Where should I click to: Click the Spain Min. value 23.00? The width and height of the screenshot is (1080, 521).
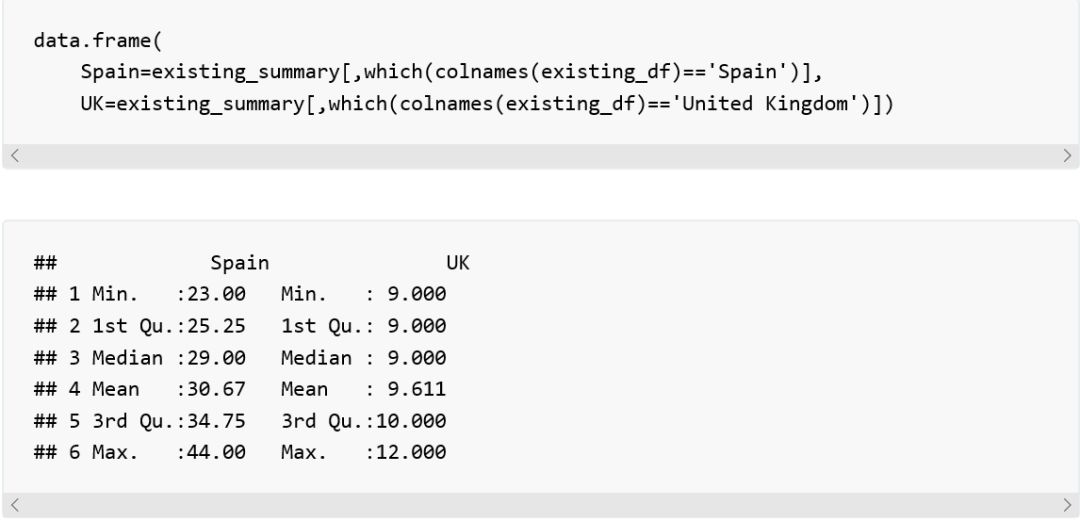216,295
